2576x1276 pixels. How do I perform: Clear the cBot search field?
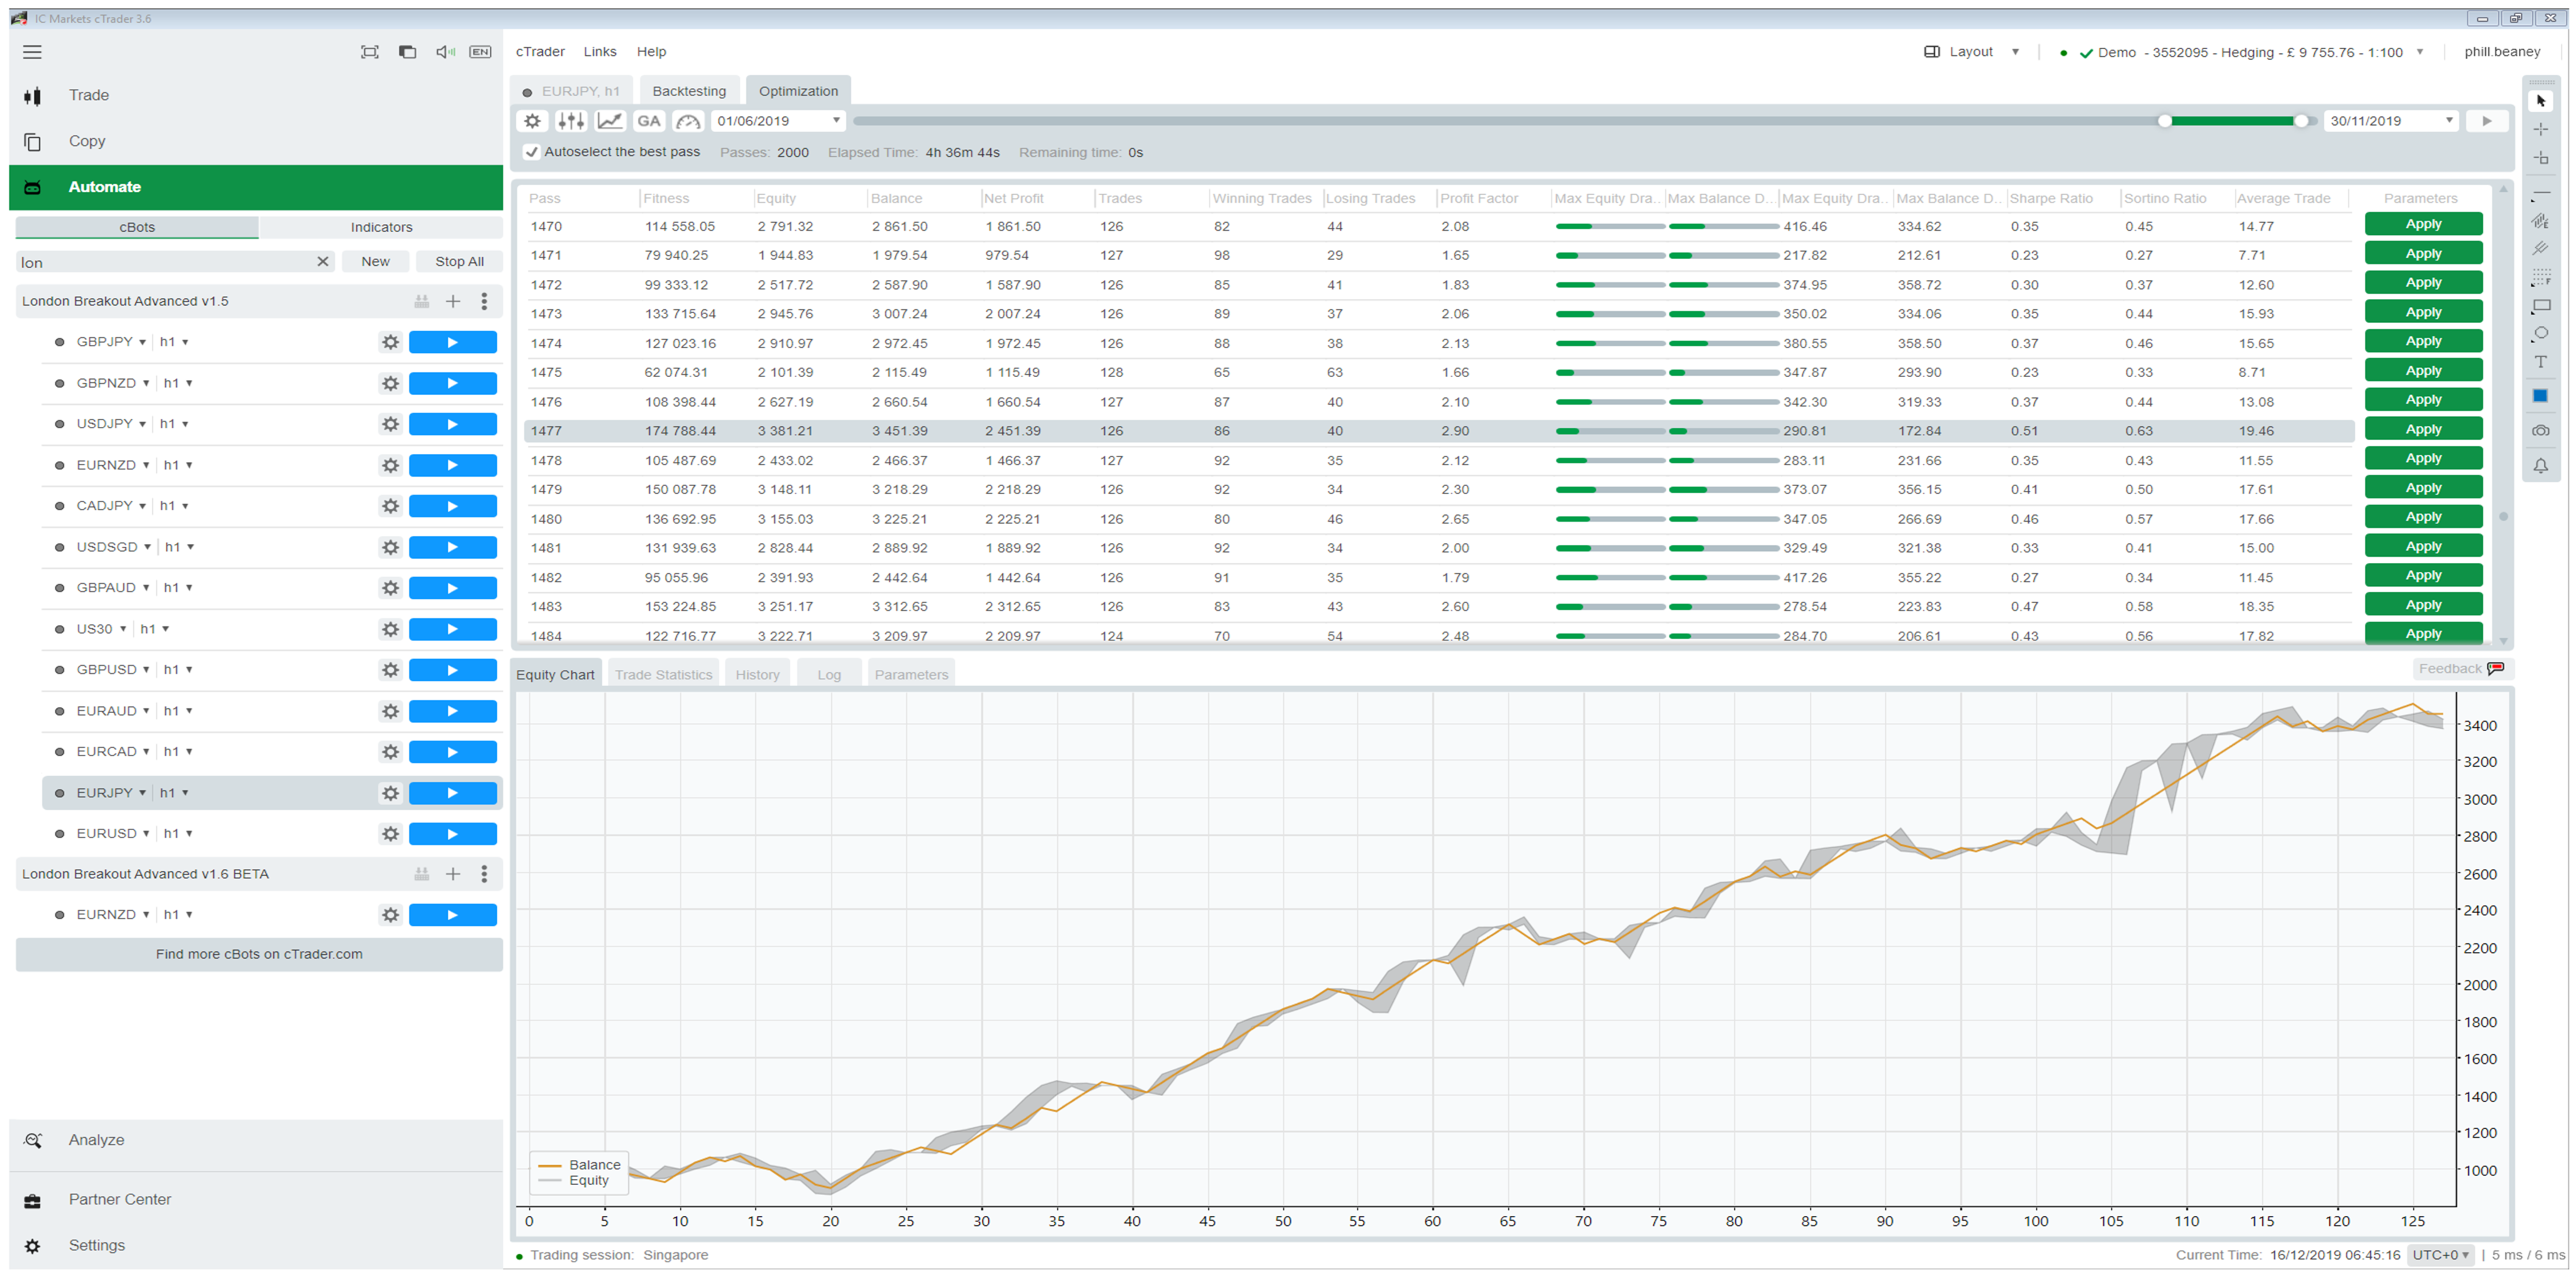point(322,262)
